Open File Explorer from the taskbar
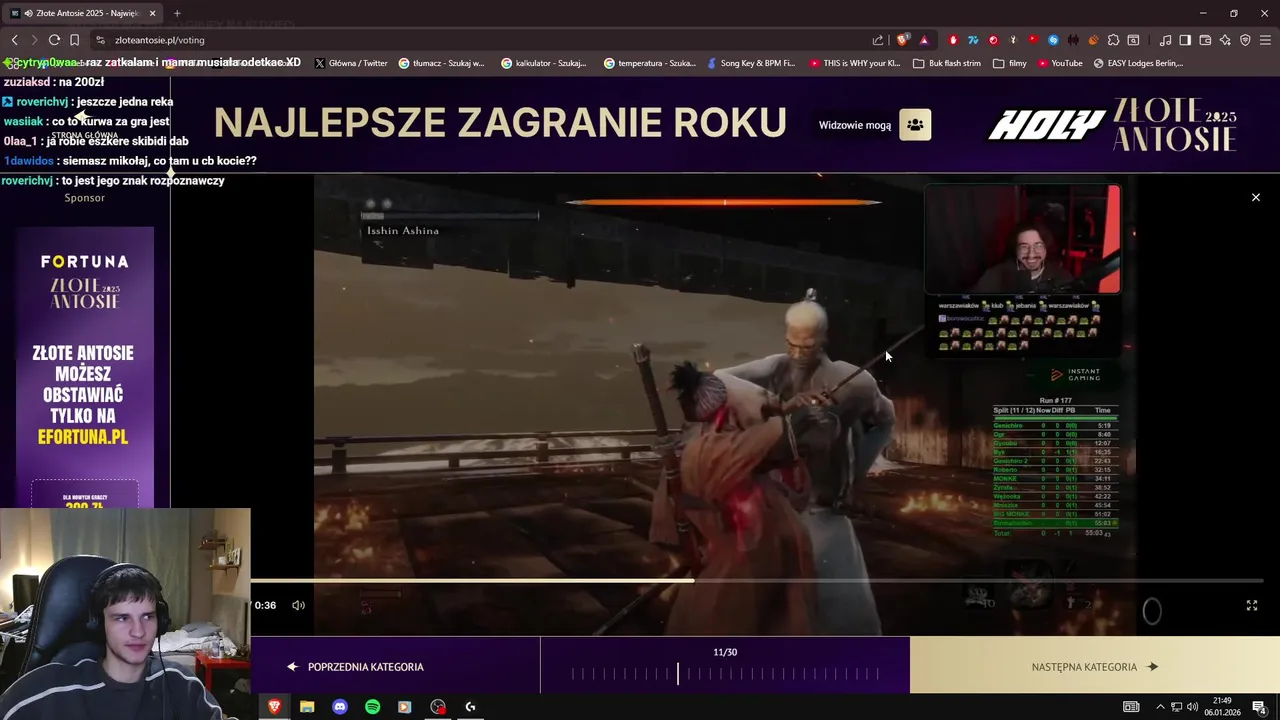 (307, 707)
